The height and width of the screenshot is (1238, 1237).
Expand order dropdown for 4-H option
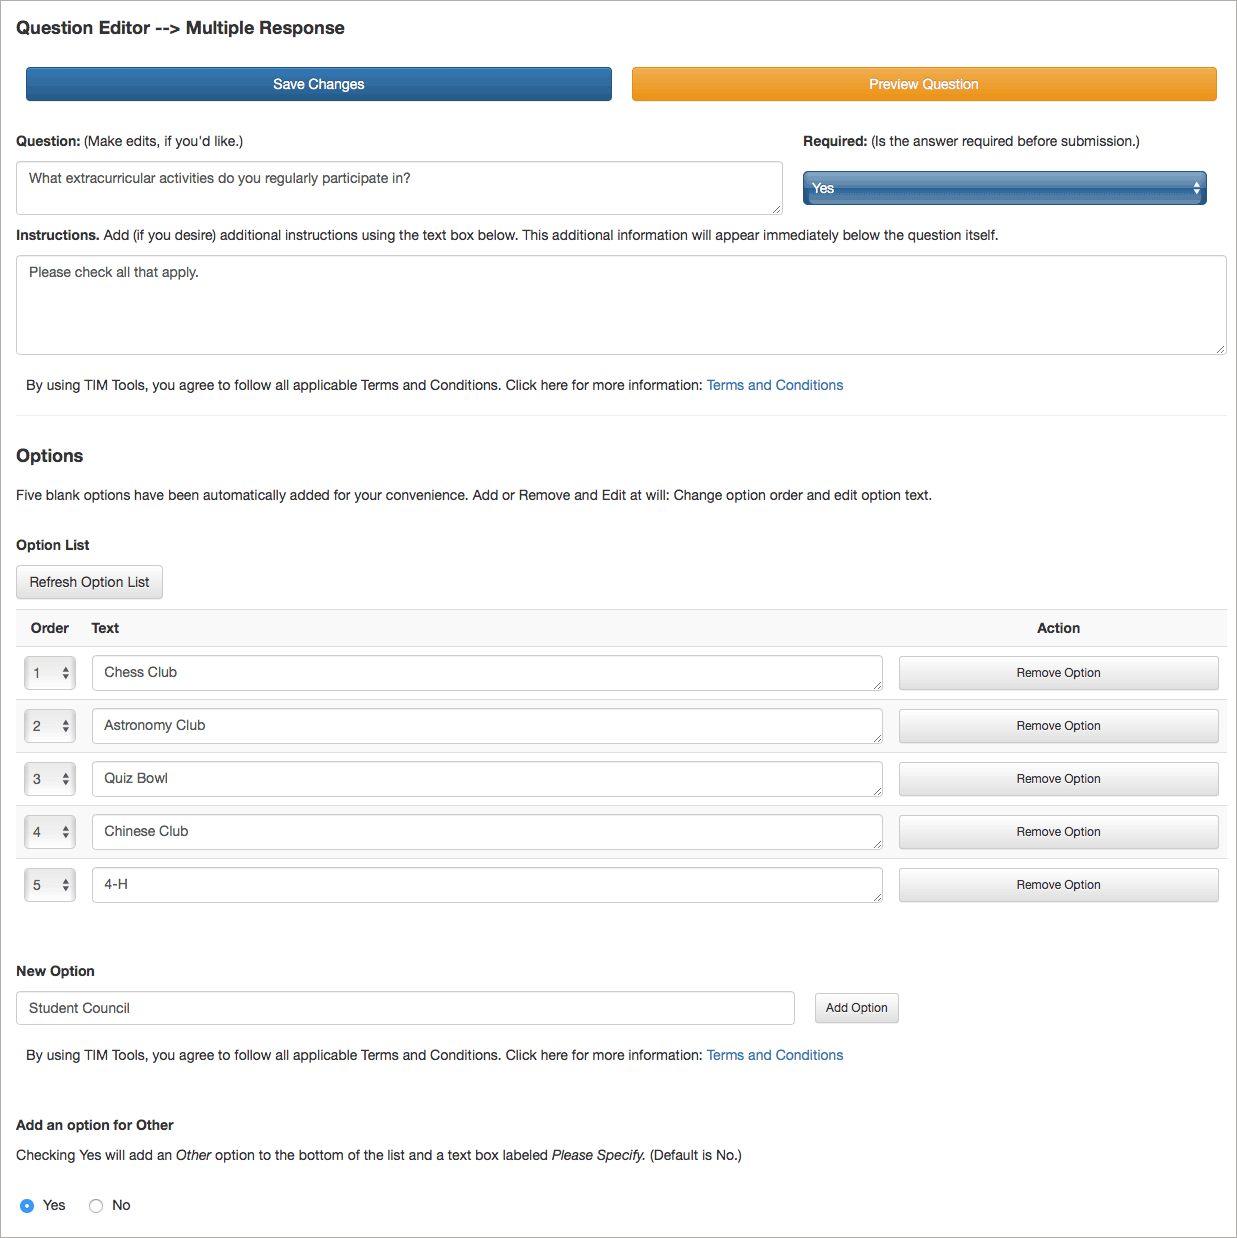coord(50,885)
